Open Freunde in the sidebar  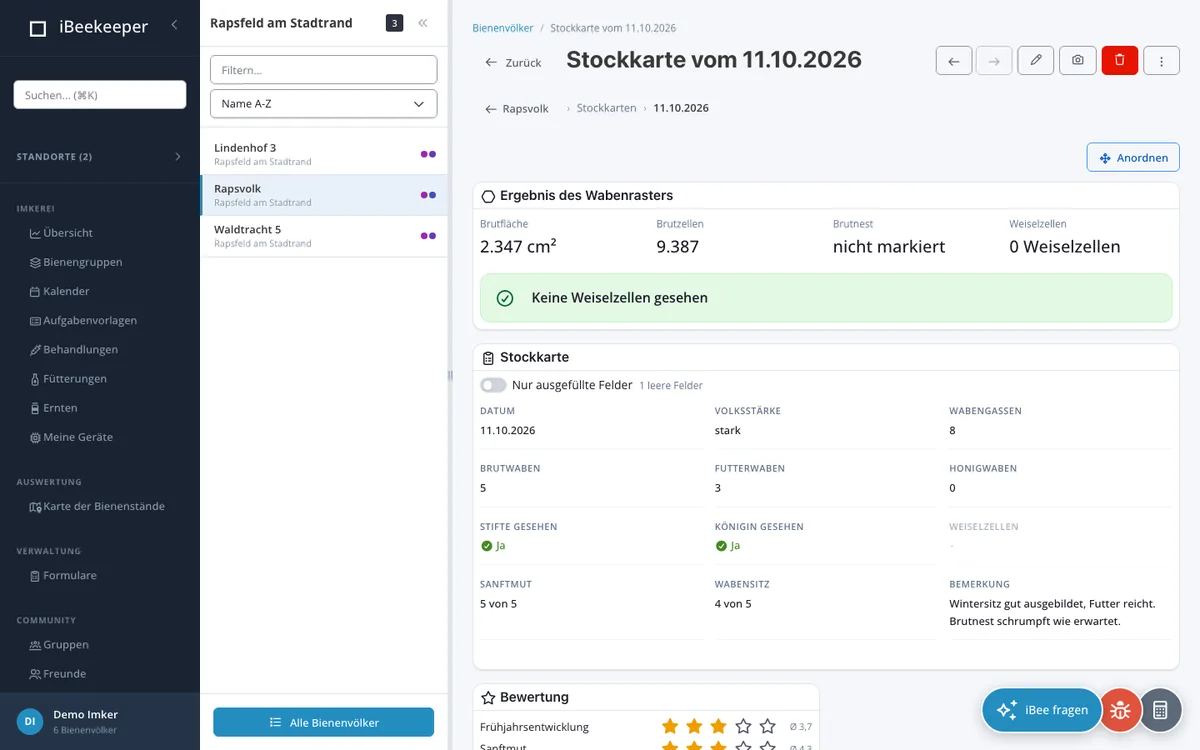point(58,674)
